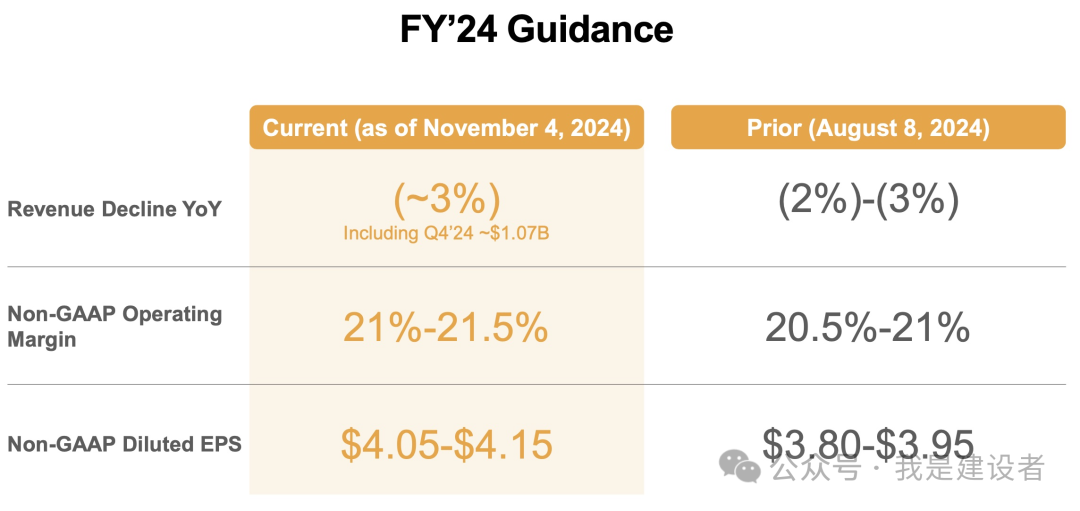Click the current (~3%) revenue decline value
This screenshot has width=1080, height=511.
tap(446, 200)
